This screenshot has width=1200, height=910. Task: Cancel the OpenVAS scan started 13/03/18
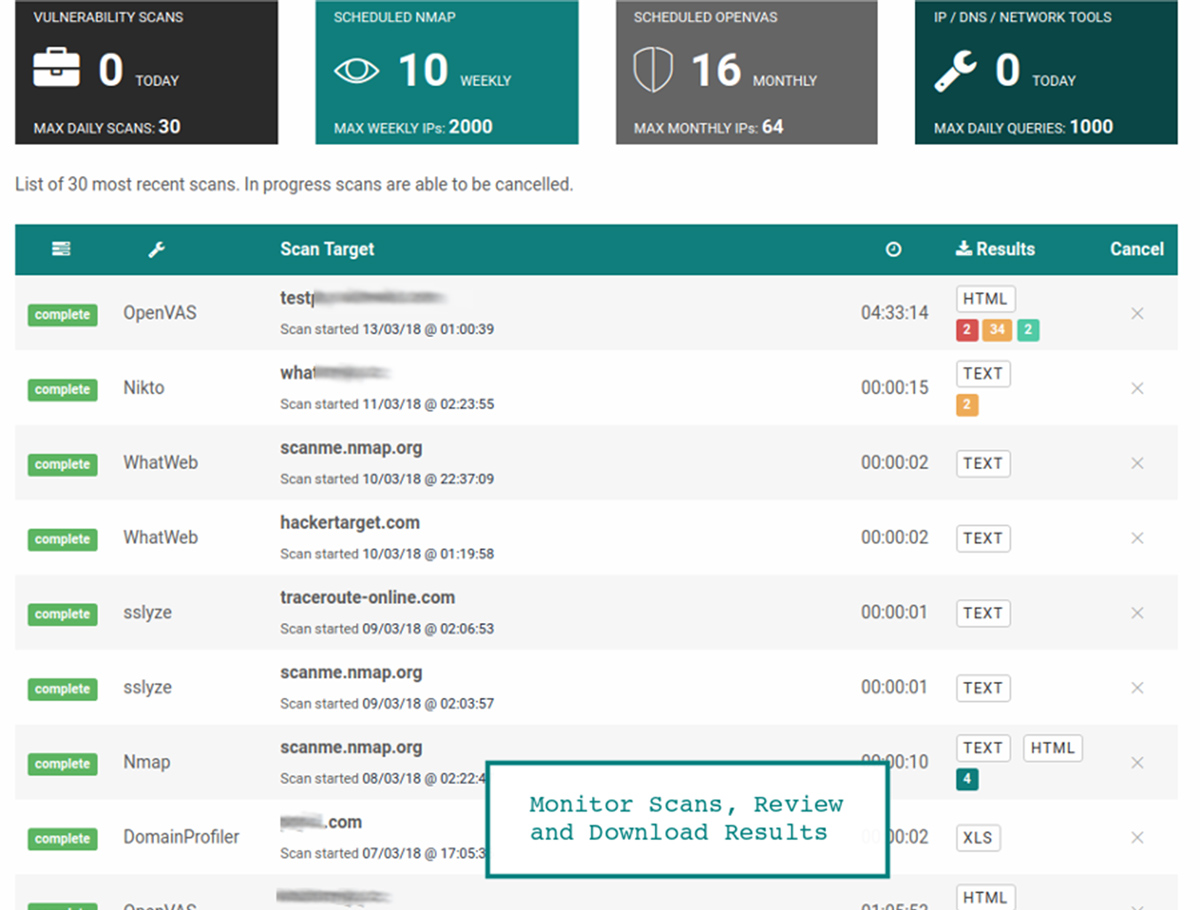coord(1137,314)
